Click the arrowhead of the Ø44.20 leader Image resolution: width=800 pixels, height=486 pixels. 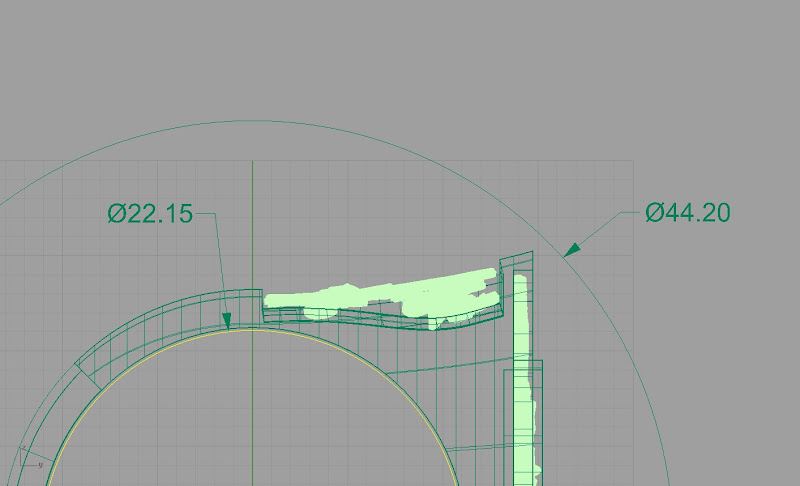pyautogui.click(x=572, y=249)
